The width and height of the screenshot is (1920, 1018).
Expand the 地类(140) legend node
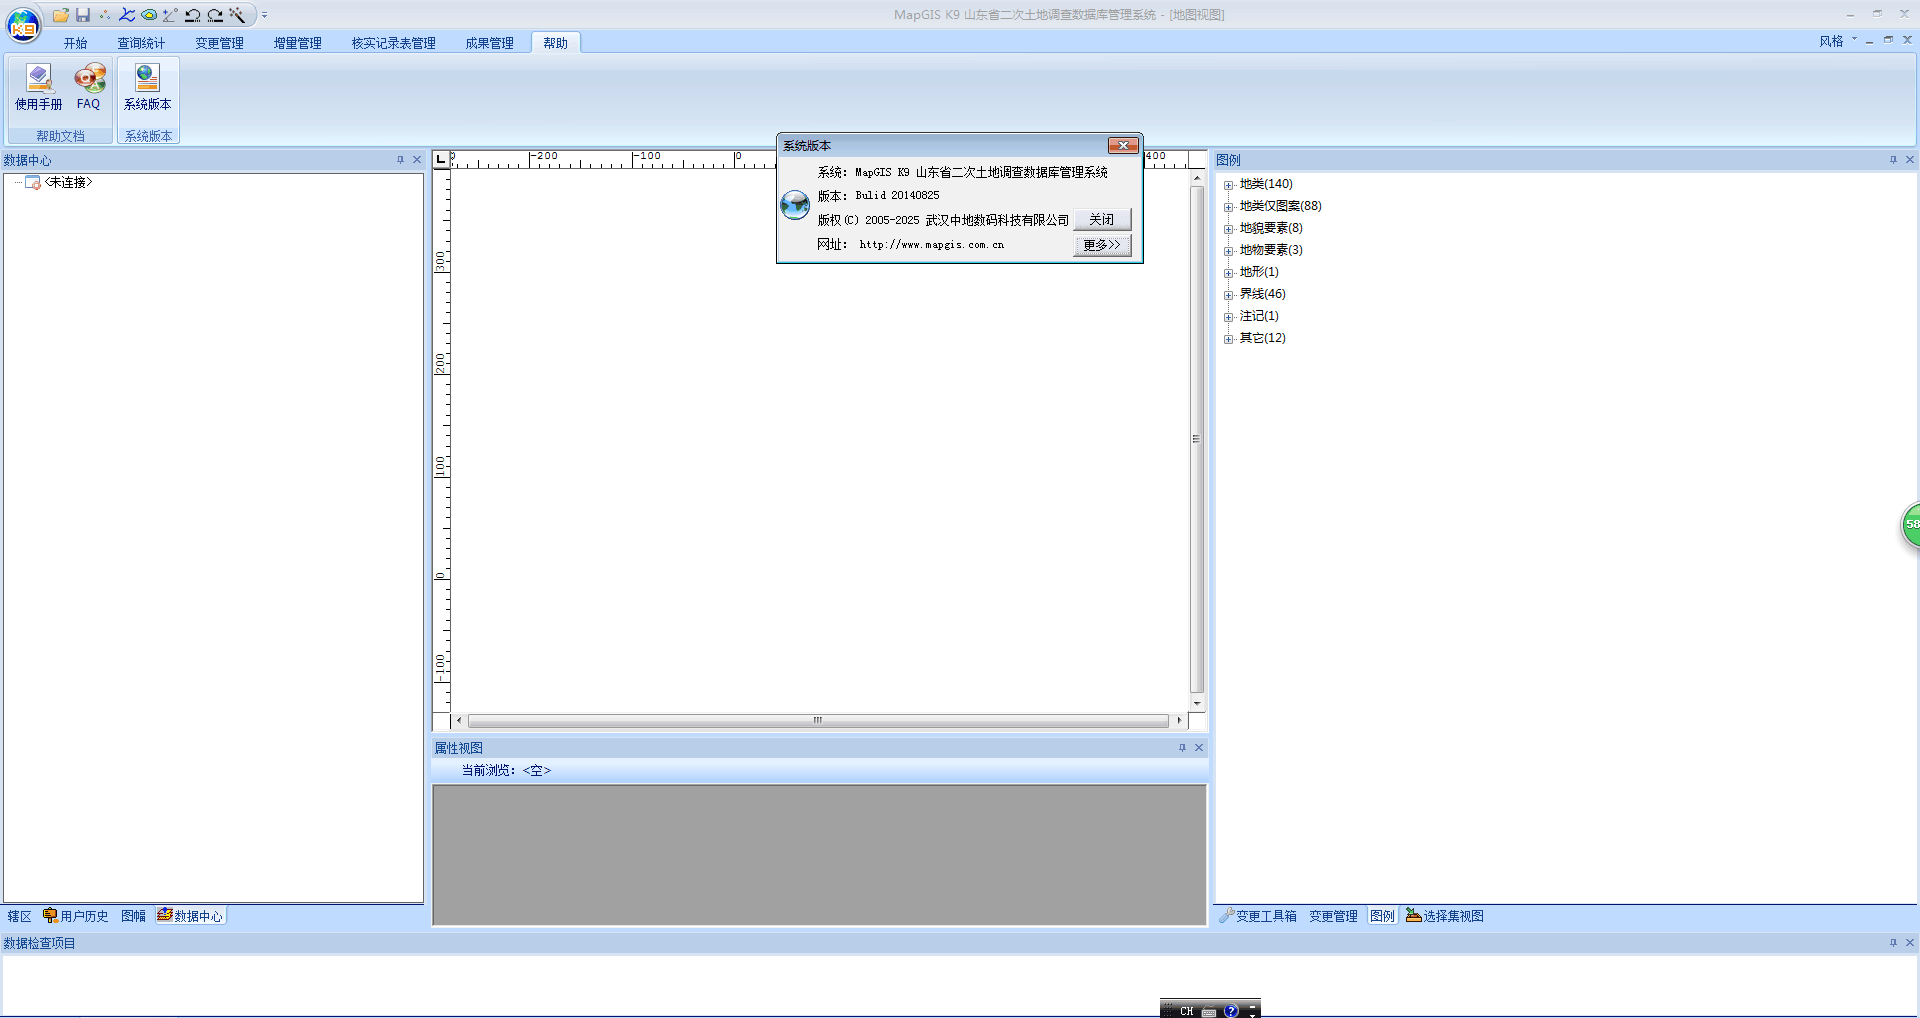tap(1228, 185)
